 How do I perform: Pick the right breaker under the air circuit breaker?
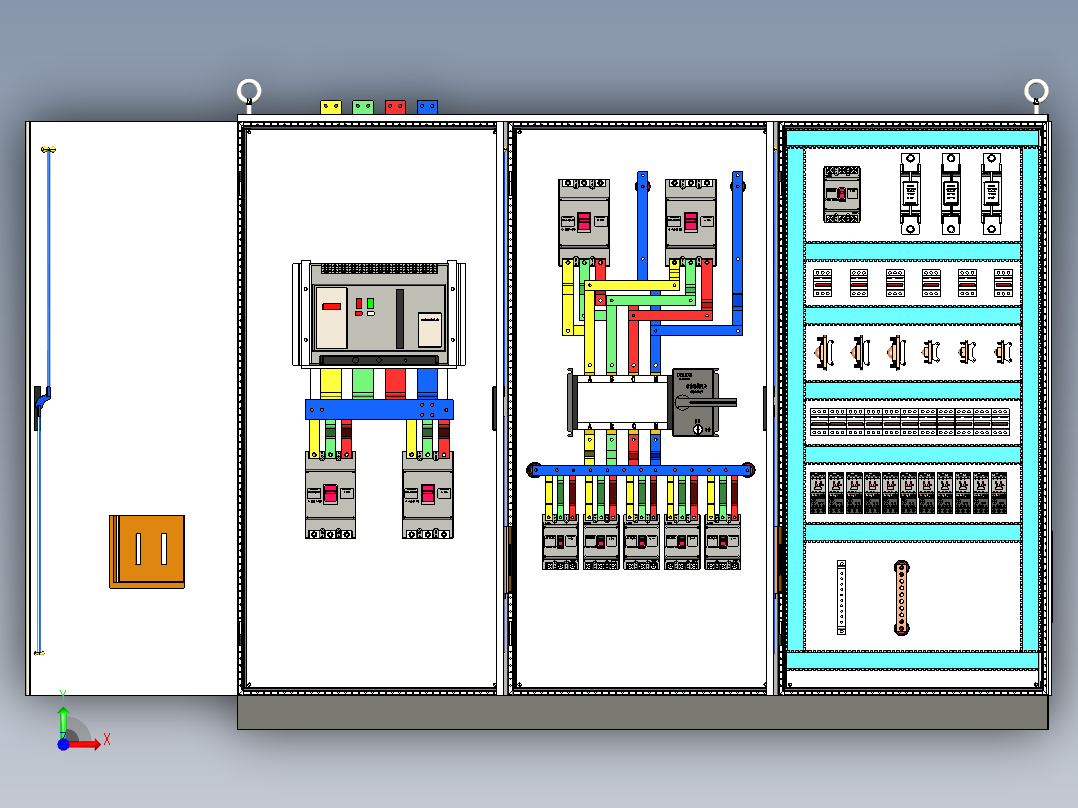428,495
